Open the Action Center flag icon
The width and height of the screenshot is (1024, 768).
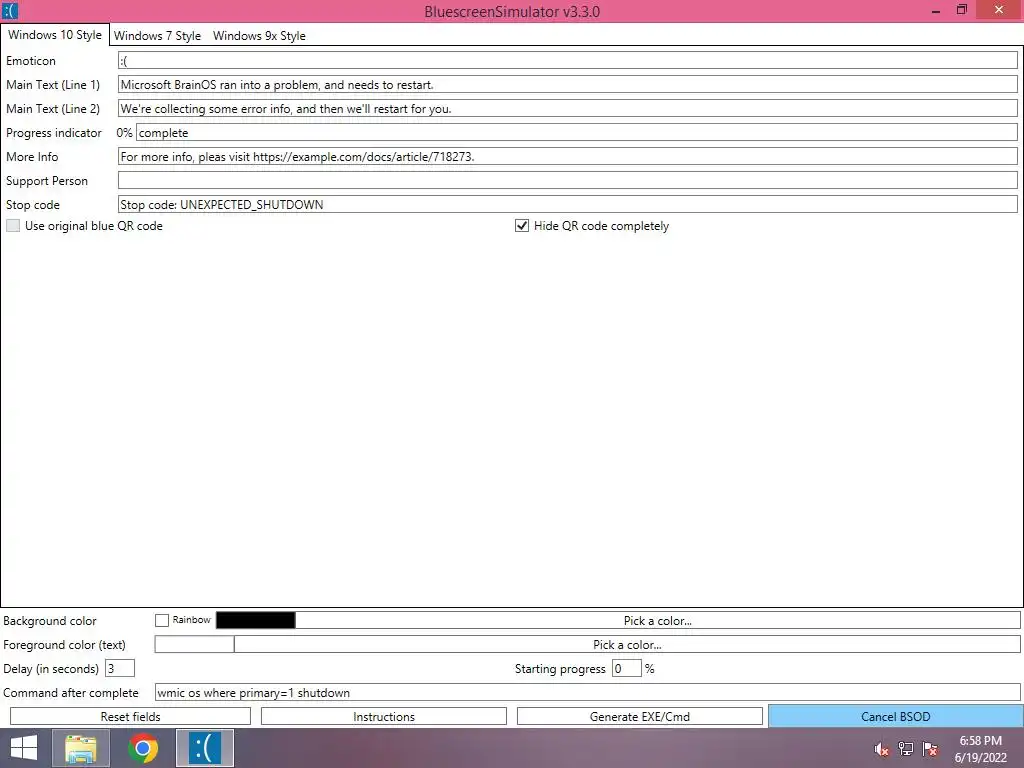point(930,749)
